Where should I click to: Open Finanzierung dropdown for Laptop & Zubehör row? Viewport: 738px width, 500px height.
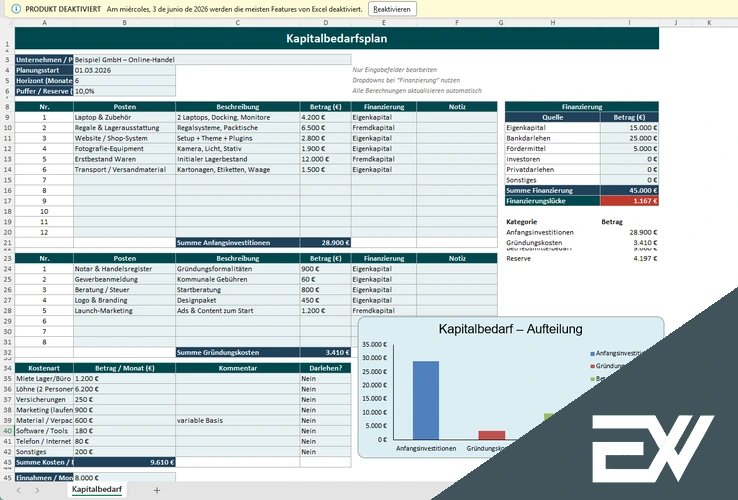pos(384,117)
